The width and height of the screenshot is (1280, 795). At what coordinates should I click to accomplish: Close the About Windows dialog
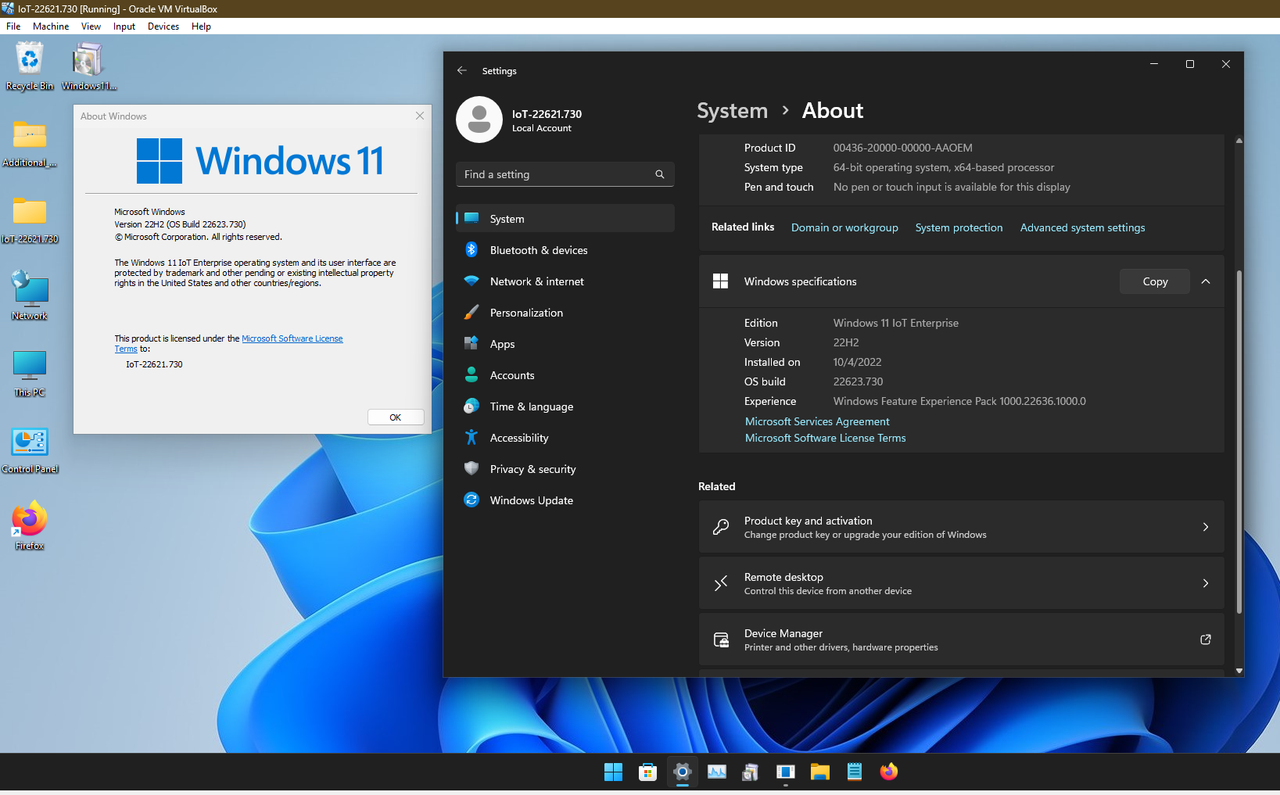(x=420, y=116)
